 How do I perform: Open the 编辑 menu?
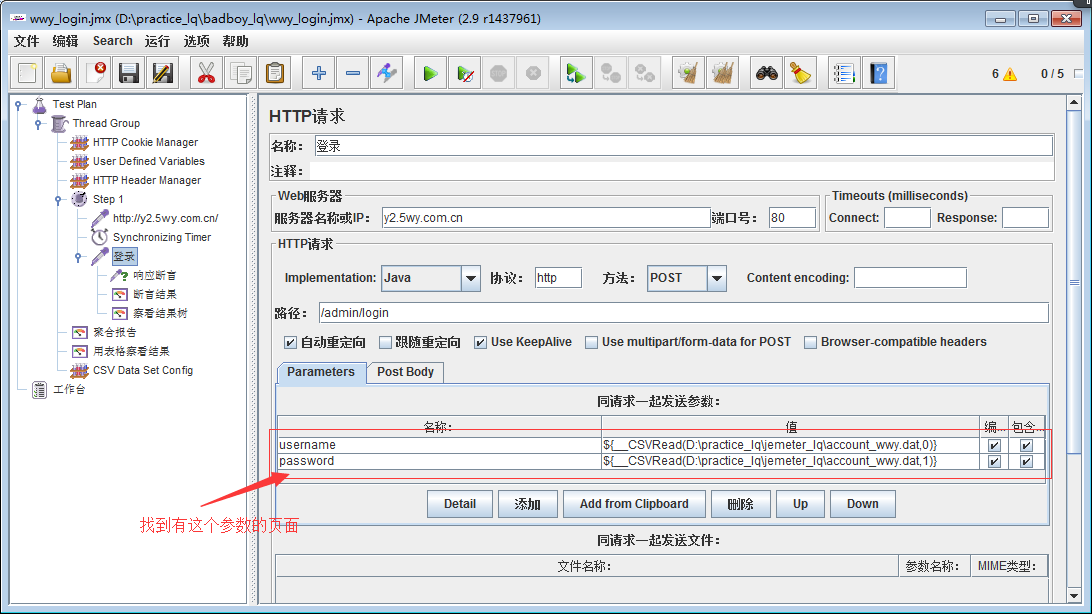coord(65,41)
